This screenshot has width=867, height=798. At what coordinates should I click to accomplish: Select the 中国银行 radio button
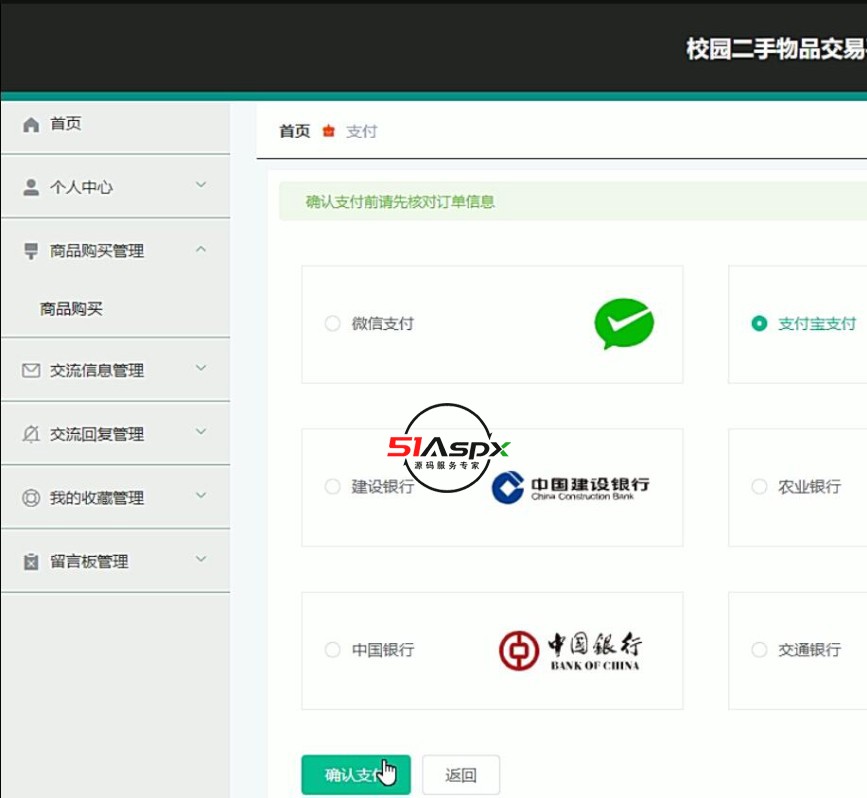(332, 649)
